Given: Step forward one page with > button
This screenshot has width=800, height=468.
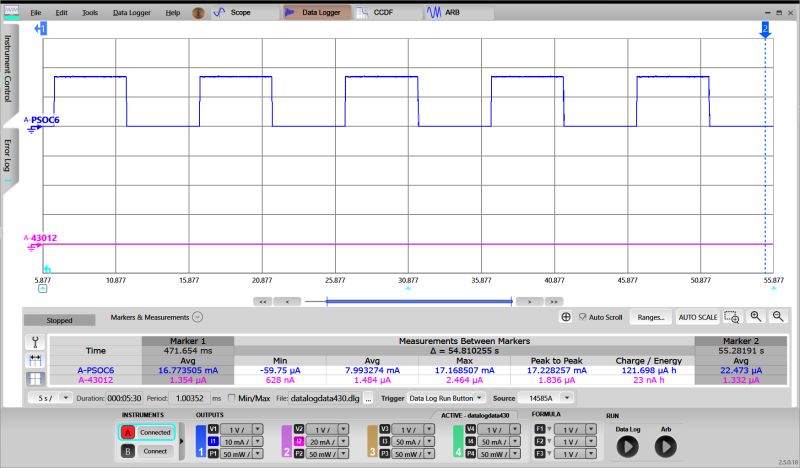Looking at the screenshot, I should pos(529,302).
